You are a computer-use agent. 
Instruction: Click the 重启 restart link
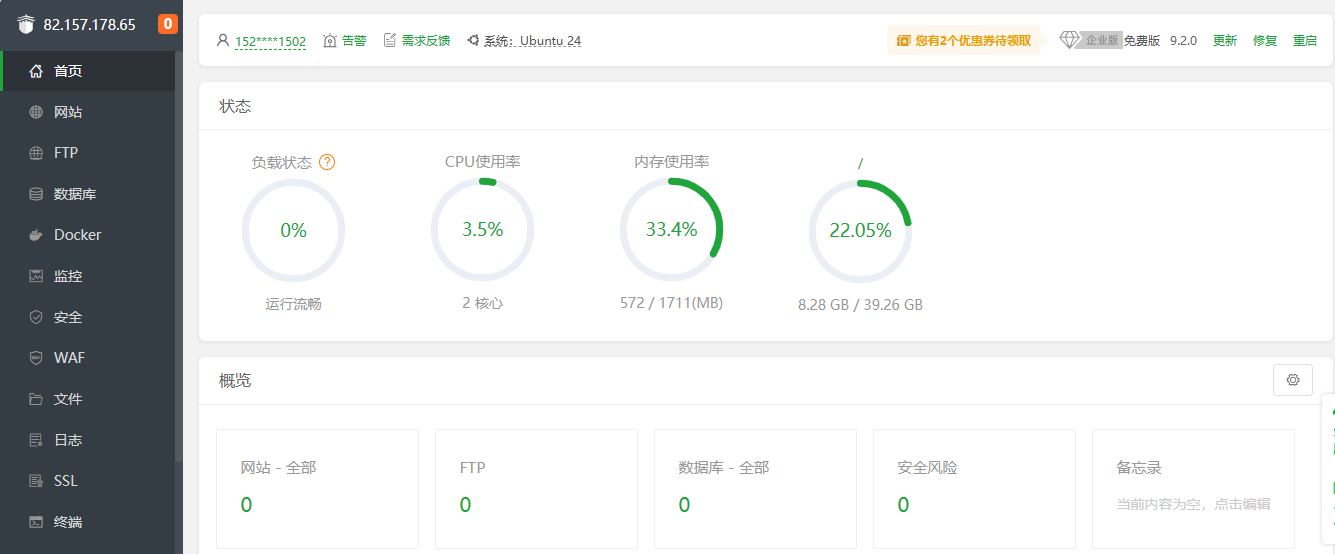(x=1305, y=41)
